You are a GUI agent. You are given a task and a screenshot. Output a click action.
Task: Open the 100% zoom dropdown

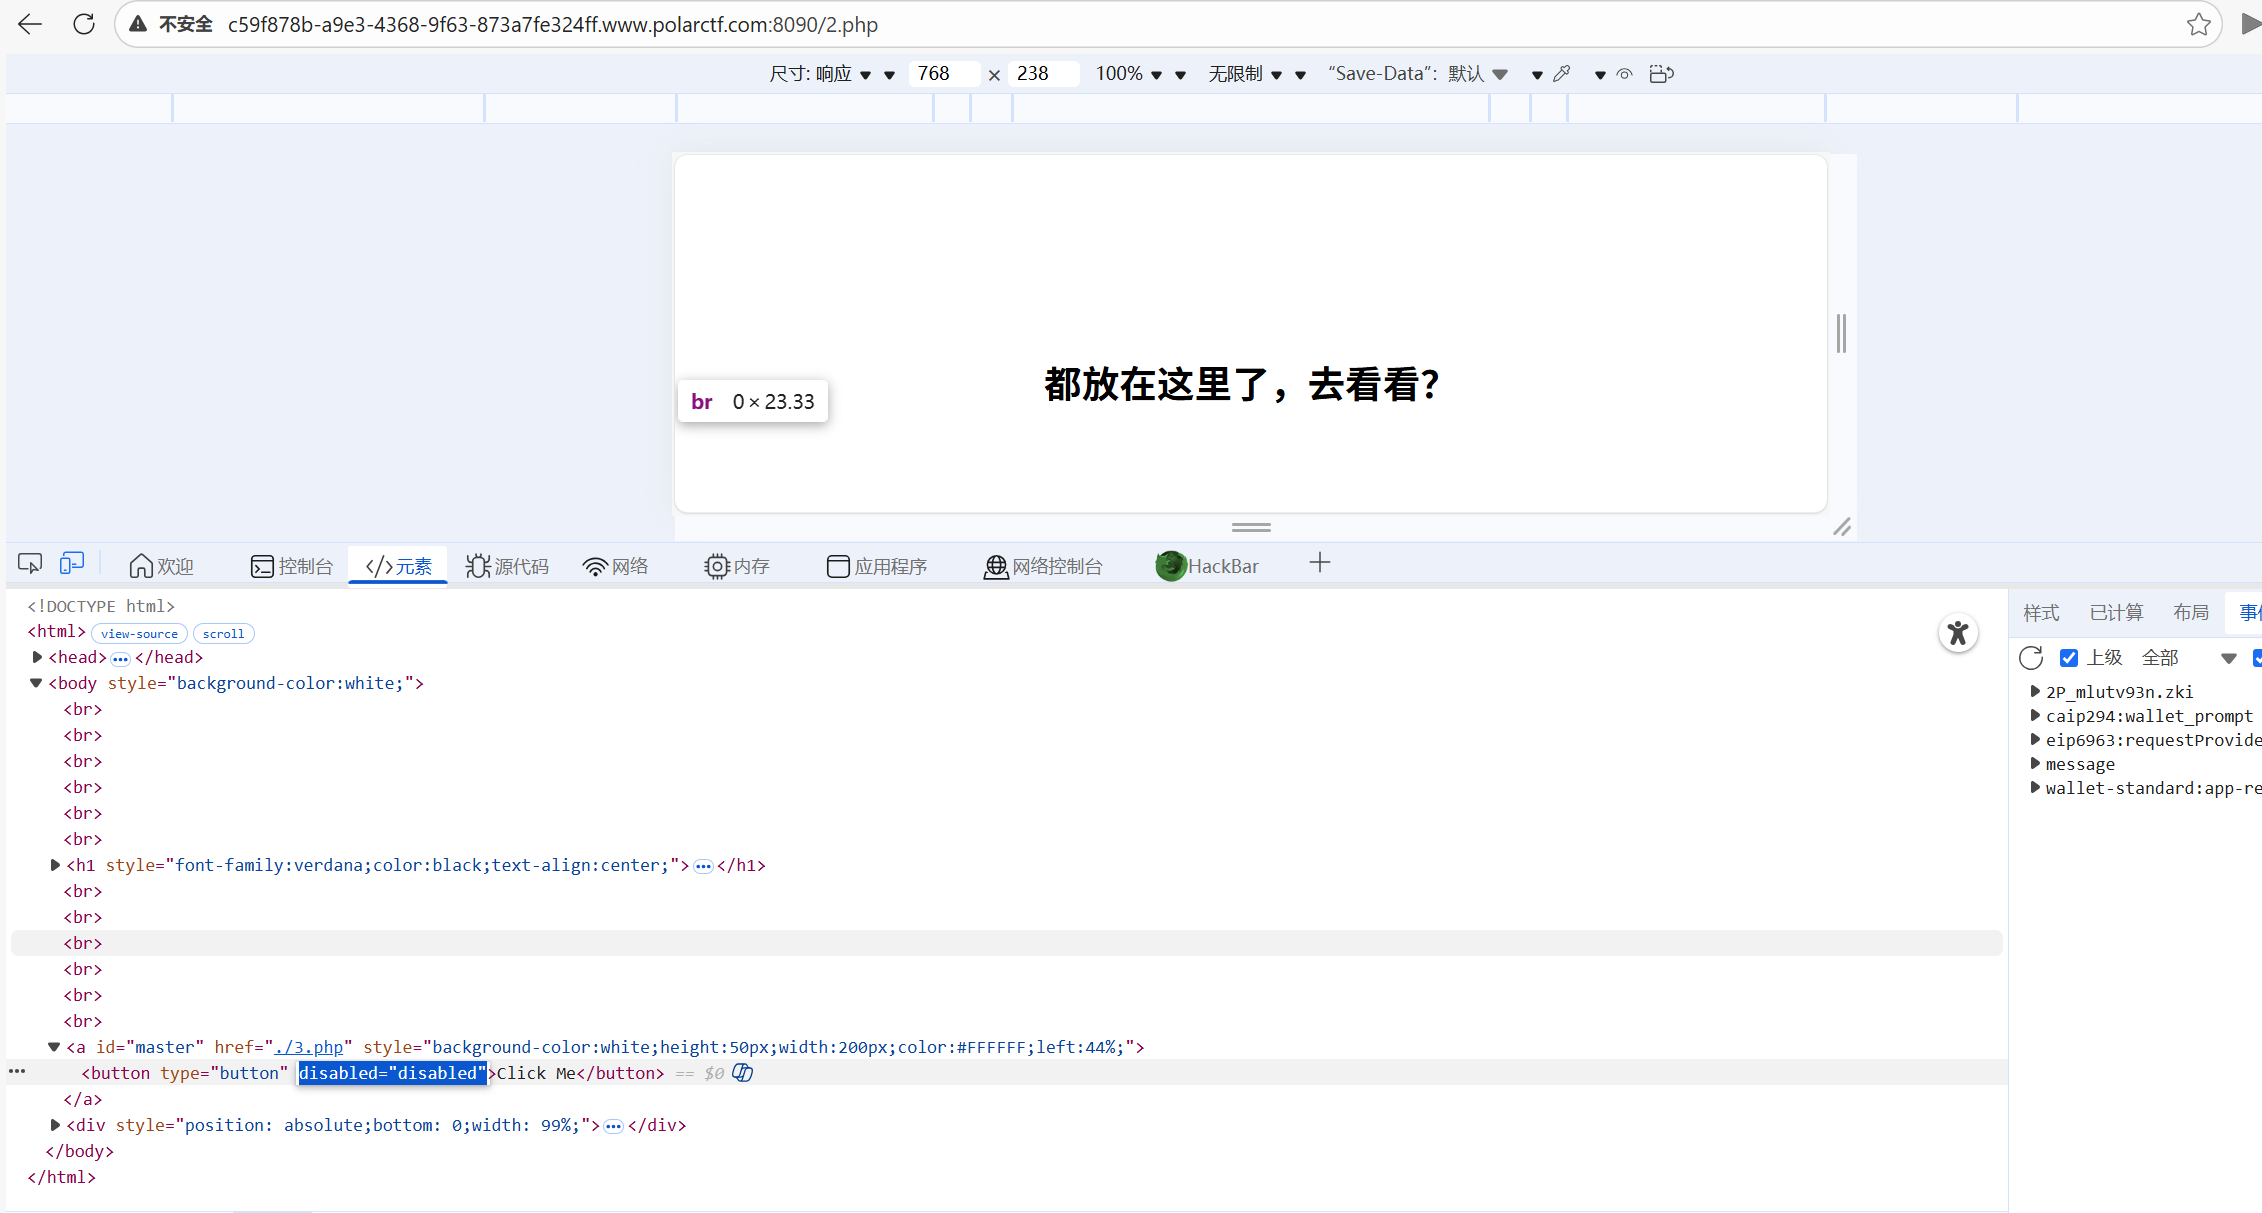pos(1128,74)
